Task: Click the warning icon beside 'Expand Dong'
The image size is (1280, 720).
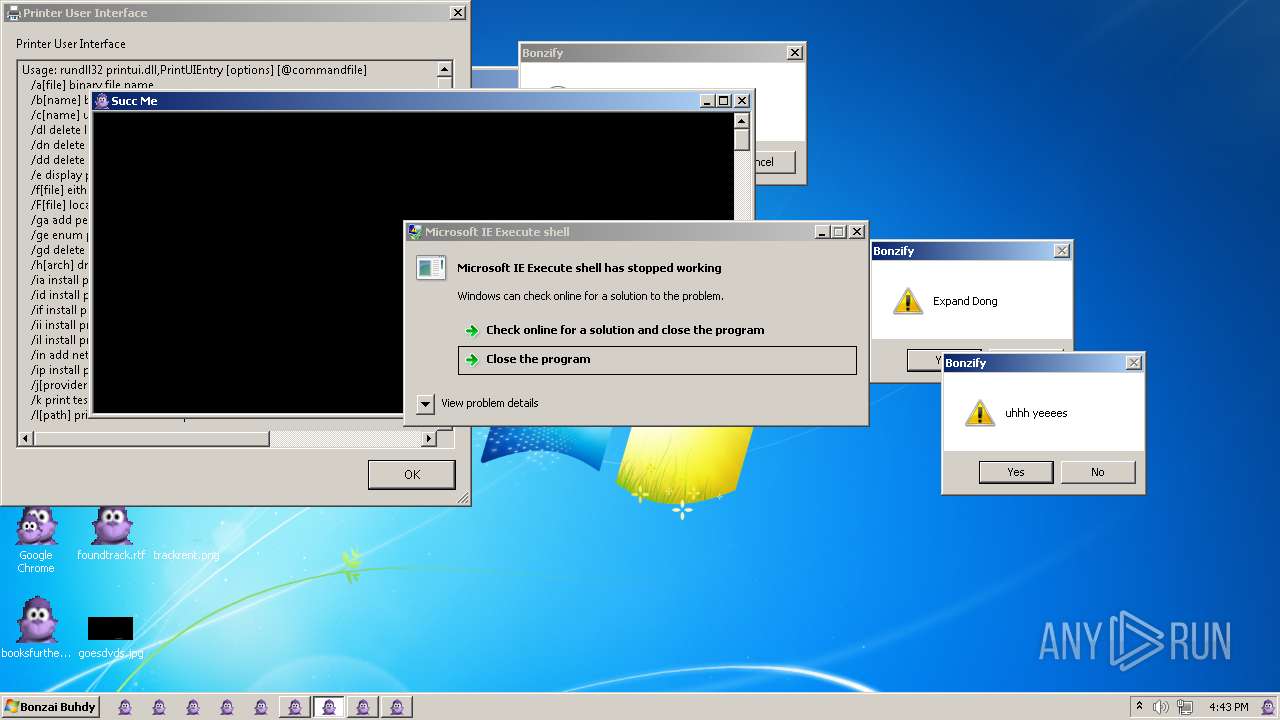Action: pos(907,301)
